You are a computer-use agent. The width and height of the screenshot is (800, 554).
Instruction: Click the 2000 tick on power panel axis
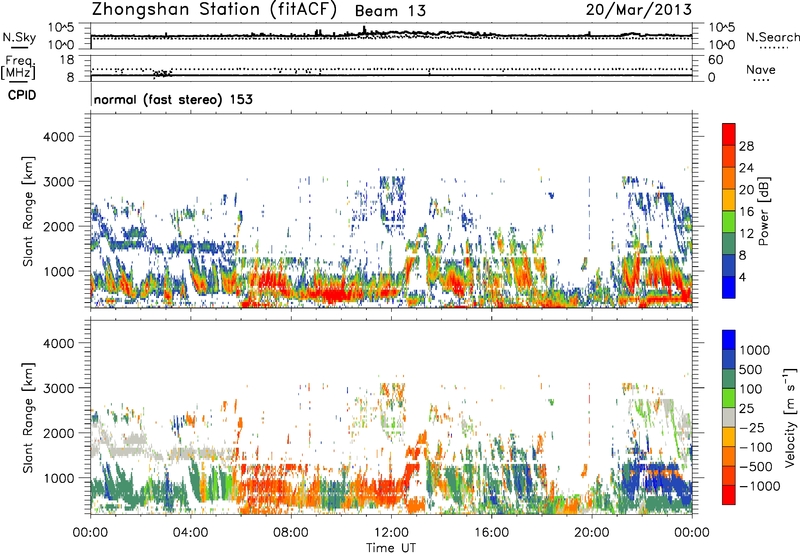58,226
